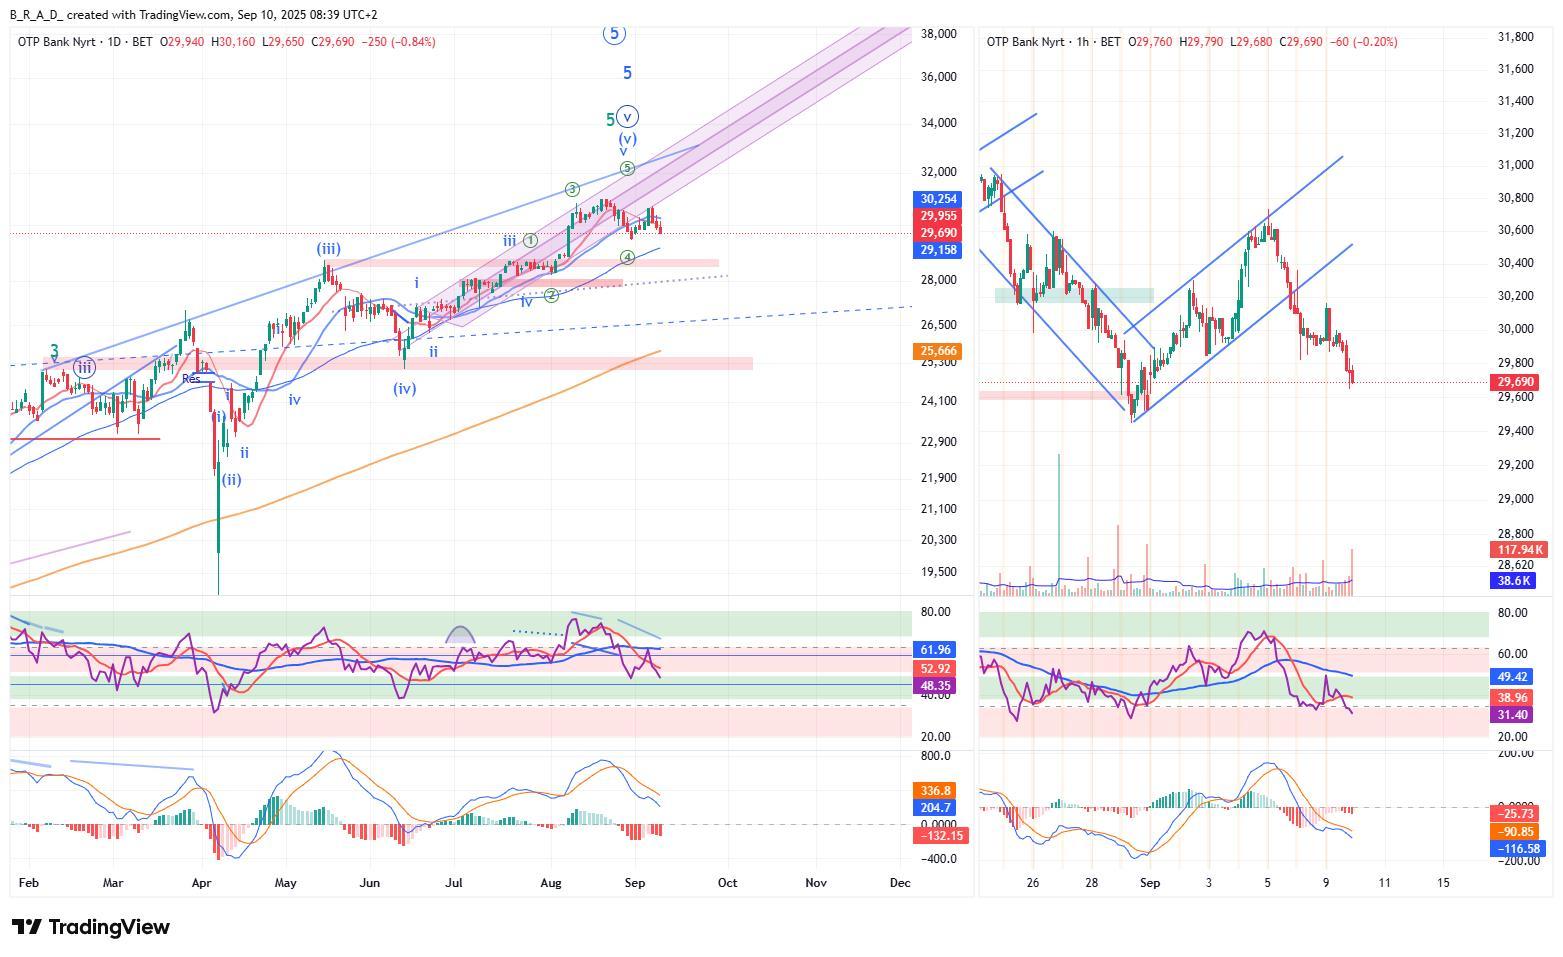1563x957 pixels.
Task: Click the blue 204.7 MACD value tag
Action: tap(936, 807)
